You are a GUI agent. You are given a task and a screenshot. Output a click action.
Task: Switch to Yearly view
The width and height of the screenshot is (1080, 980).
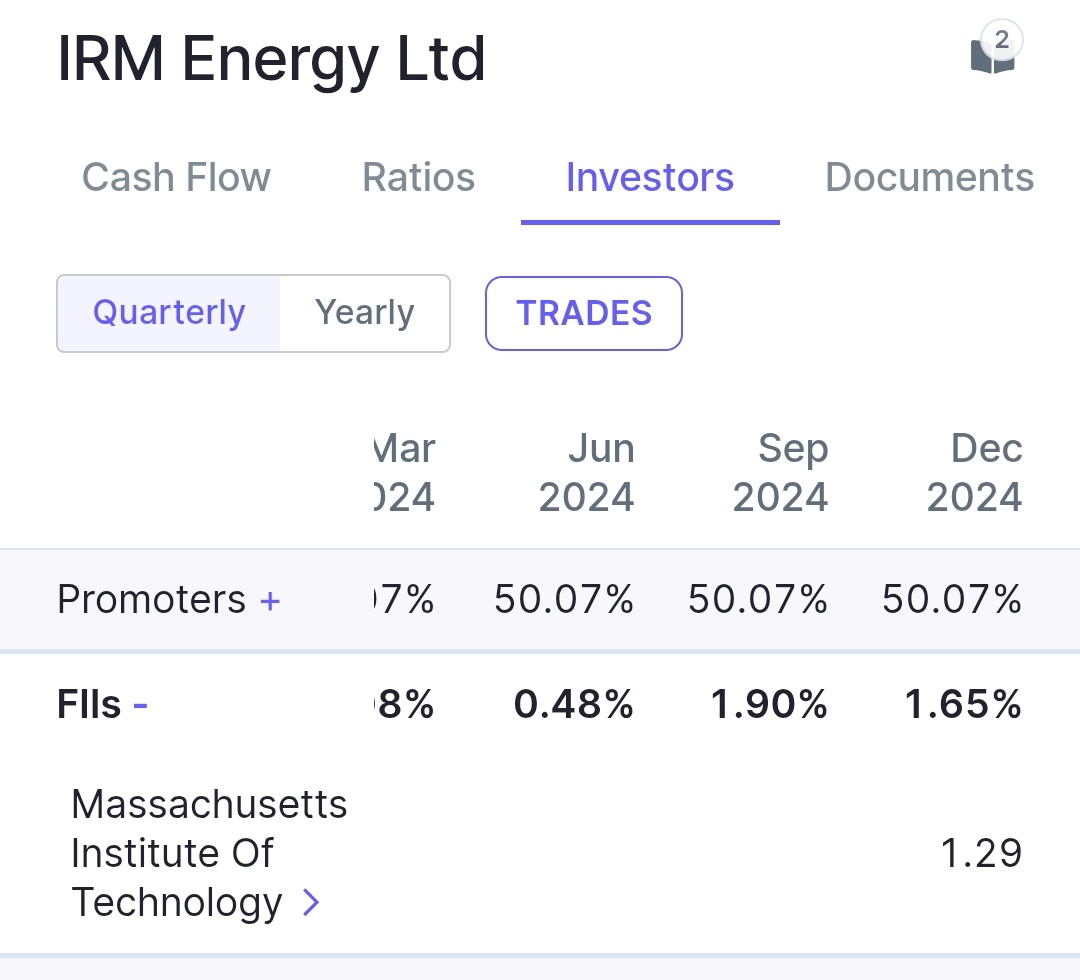[364, 313]
